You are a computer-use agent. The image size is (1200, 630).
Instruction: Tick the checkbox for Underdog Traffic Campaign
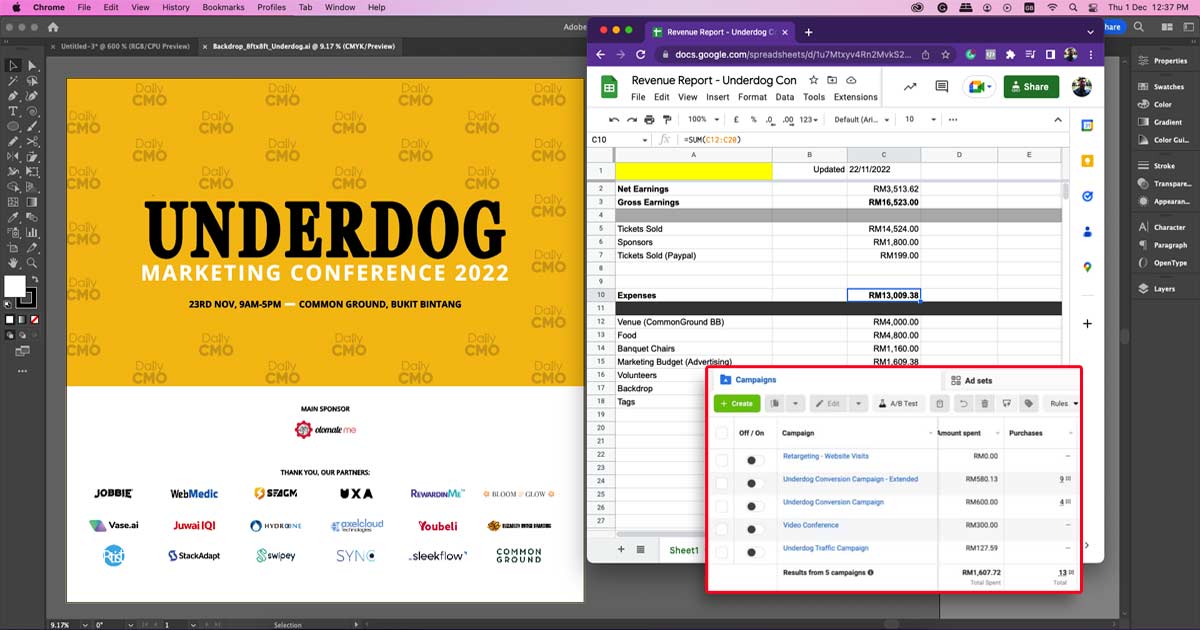(x=722, y=552)
